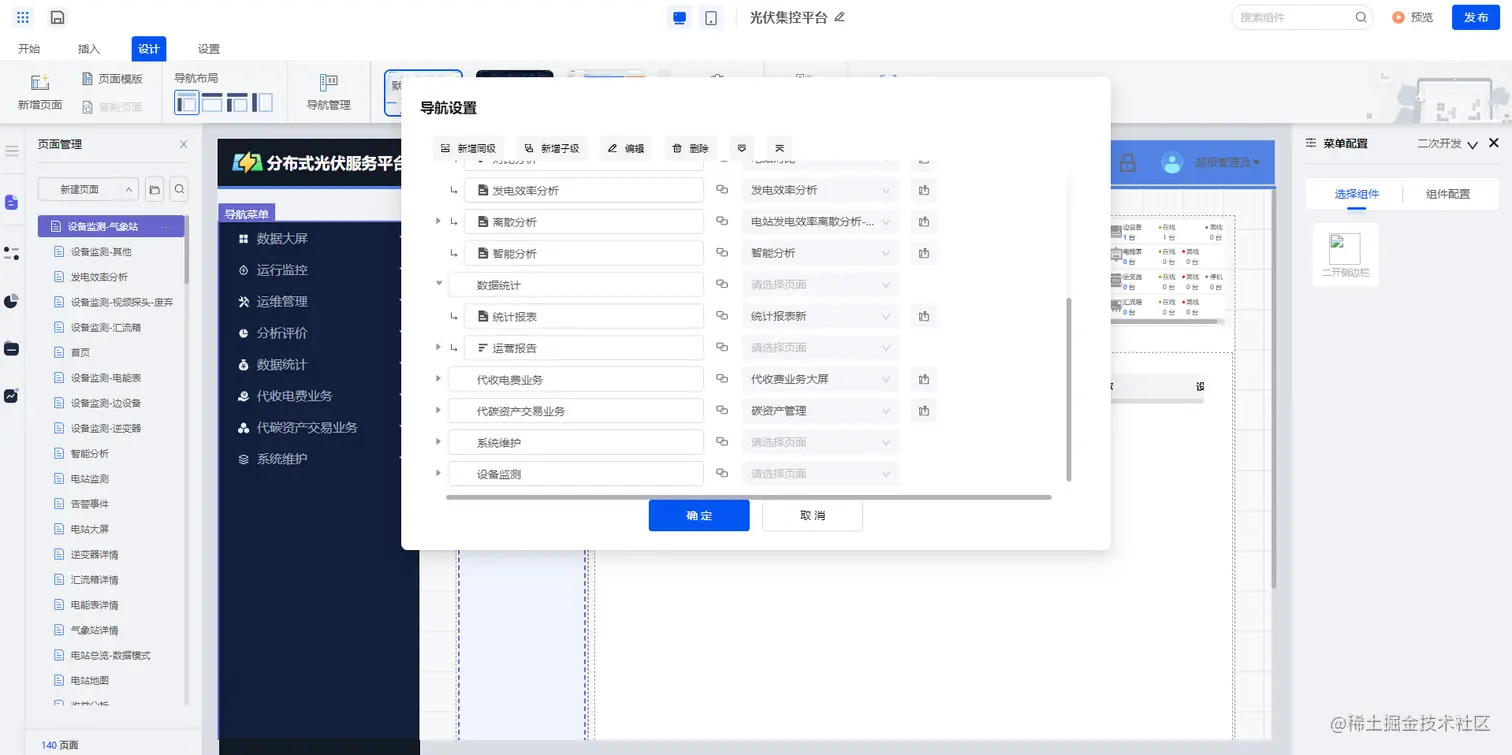The height and width of the screenshot is (755, 1512).
Task: Click the link icon beside 数据统计 entry
Action: [722, 284]
